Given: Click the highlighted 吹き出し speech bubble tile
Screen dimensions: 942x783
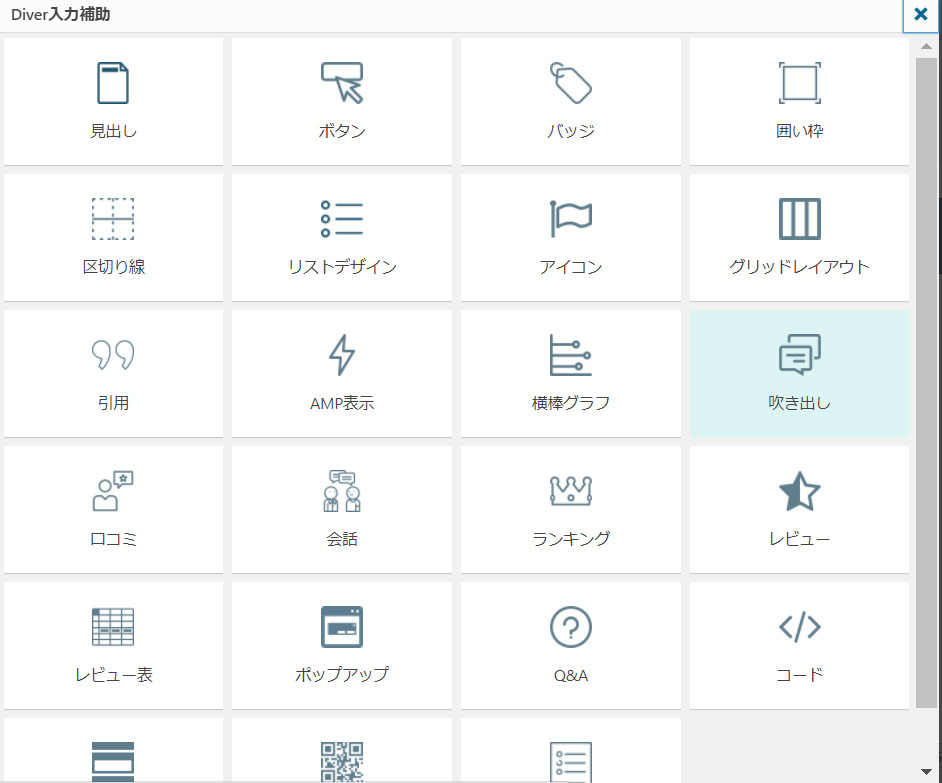Looking at the screenshot, I should click(799, 372).
